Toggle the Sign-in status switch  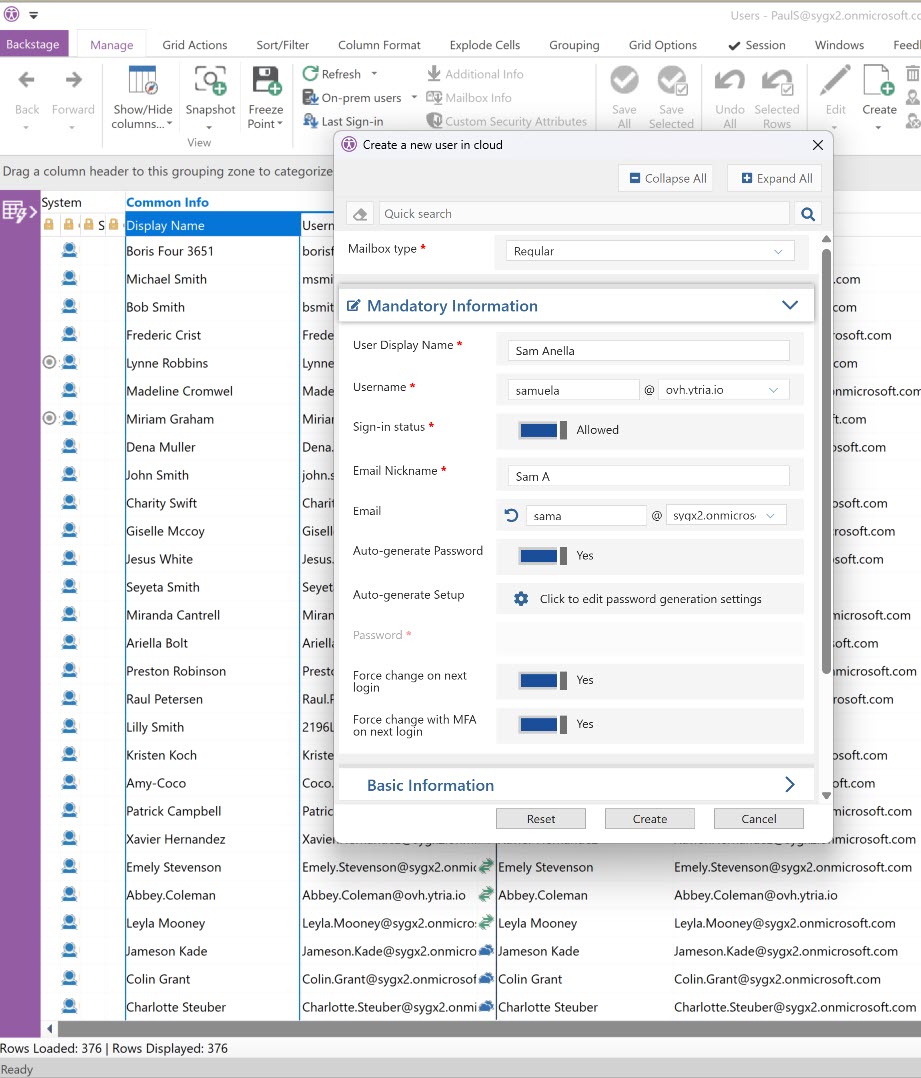542,430
